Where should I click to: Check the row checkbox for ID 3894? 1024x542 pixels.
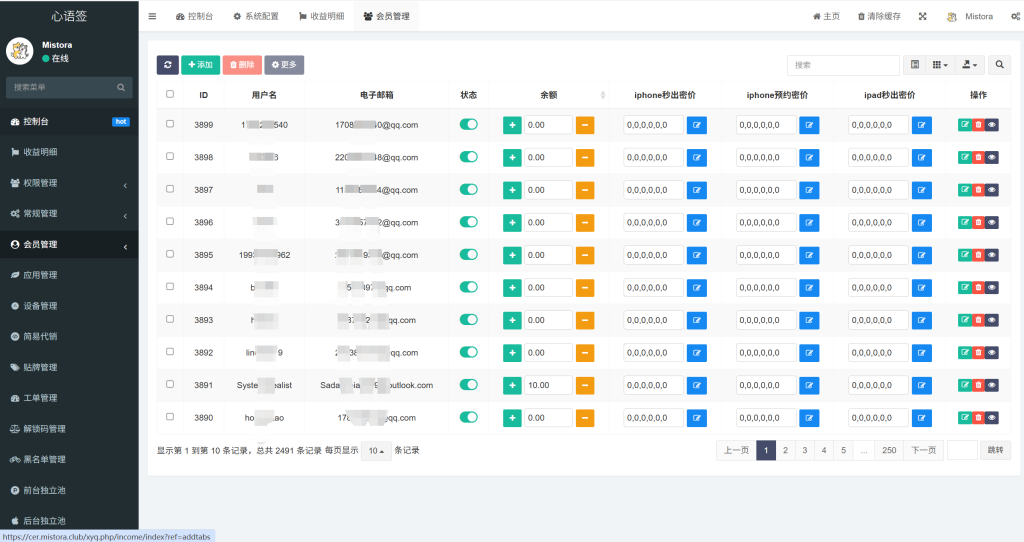170,287
